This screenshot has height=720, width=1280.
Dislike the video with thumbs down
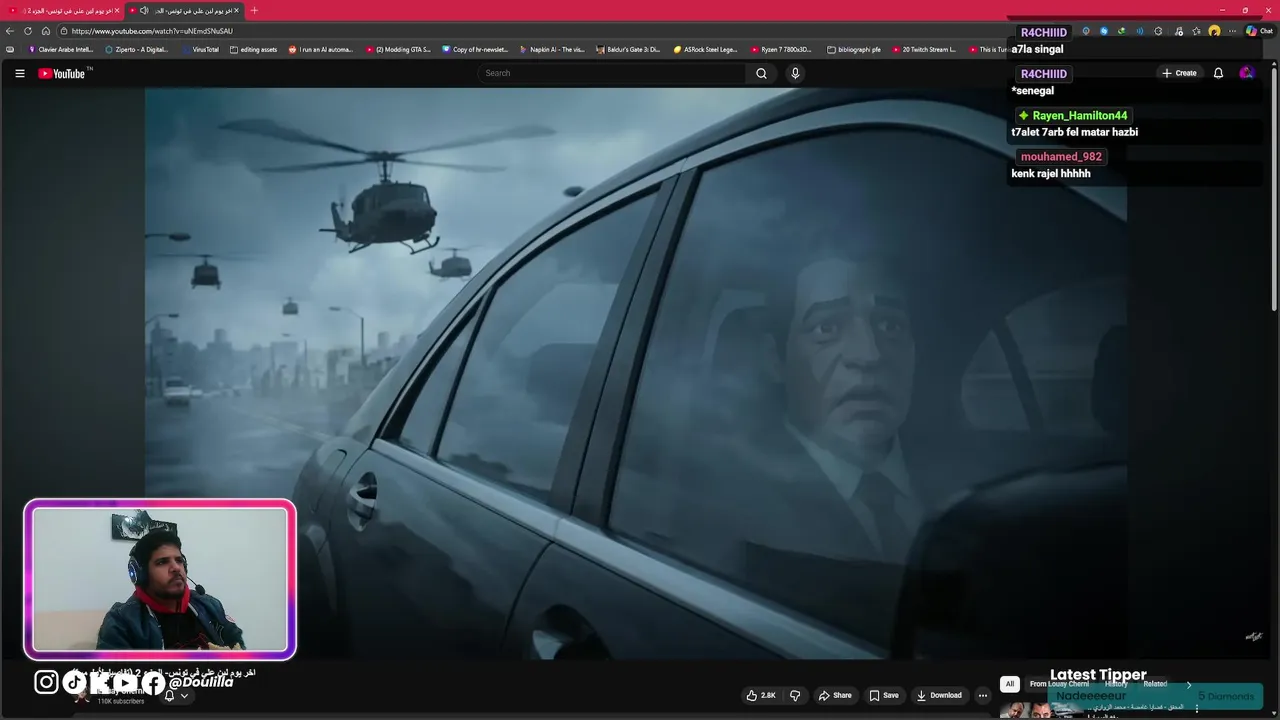(795, 695)
